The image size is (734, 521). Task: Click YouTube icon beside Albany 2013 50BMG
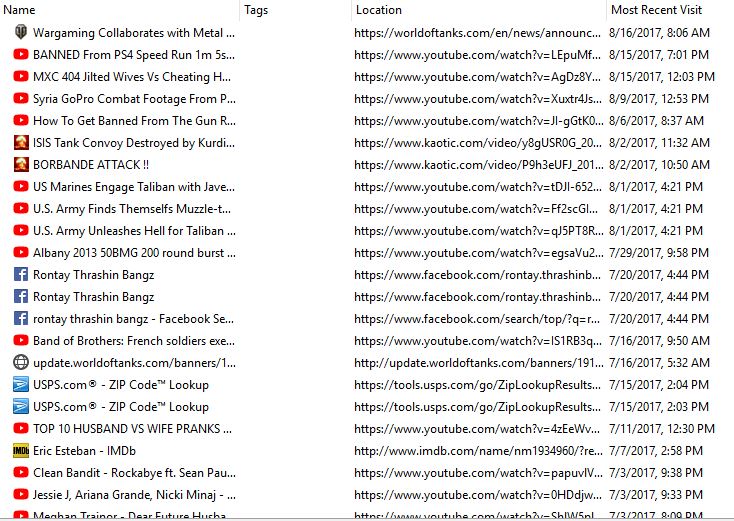(x=21, y=252)
